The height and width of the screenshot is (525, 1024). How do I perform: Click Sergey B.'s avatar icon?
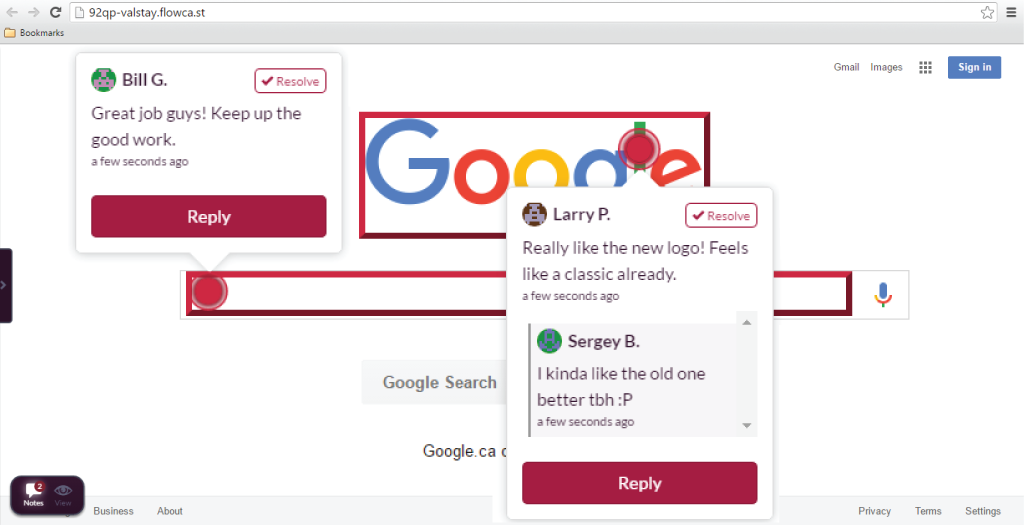pyautogui.click(x=549, y=341)
